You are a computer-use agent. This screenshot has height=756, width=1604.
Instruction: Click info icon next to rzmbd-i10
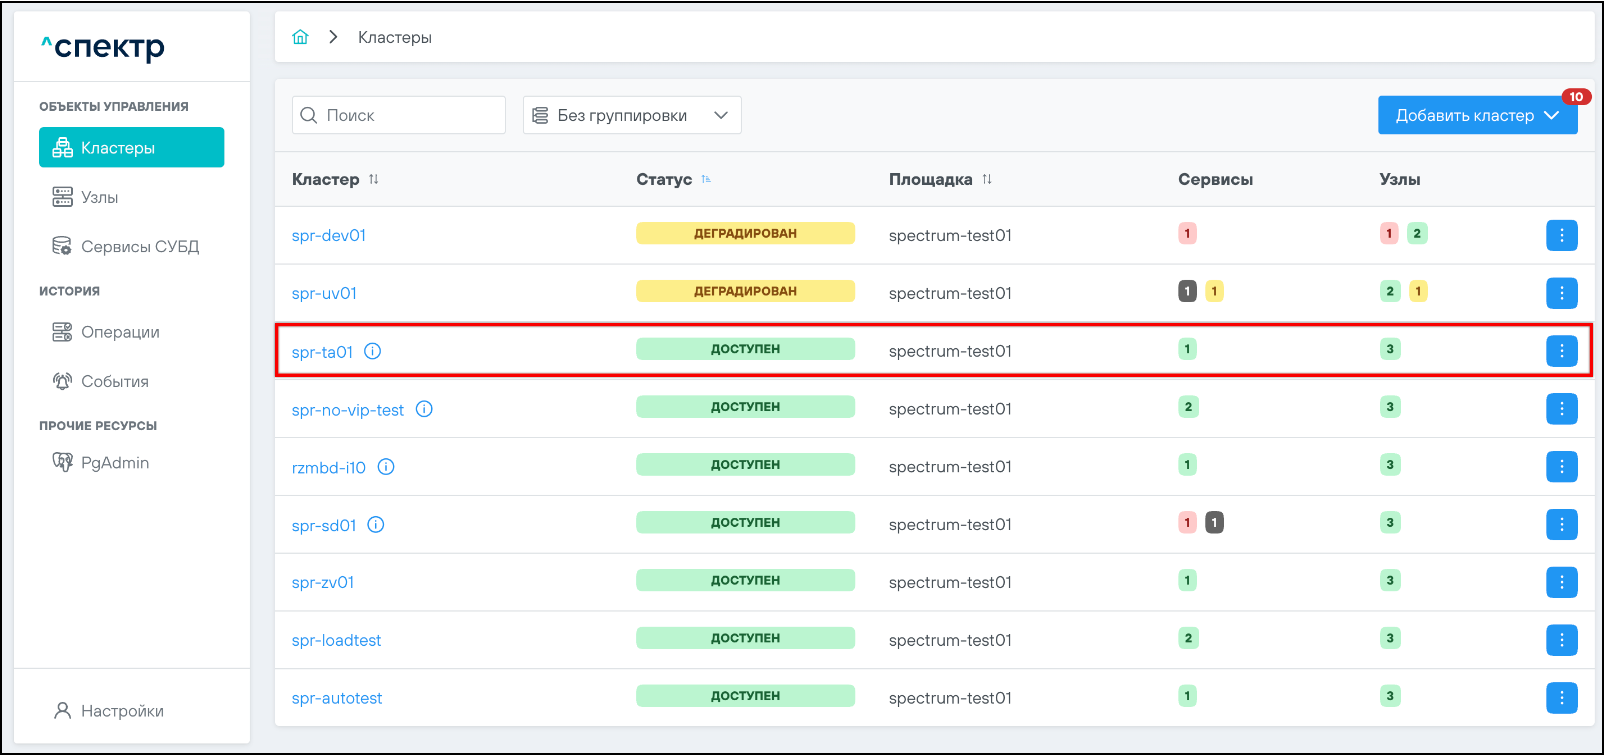[386, 467]
